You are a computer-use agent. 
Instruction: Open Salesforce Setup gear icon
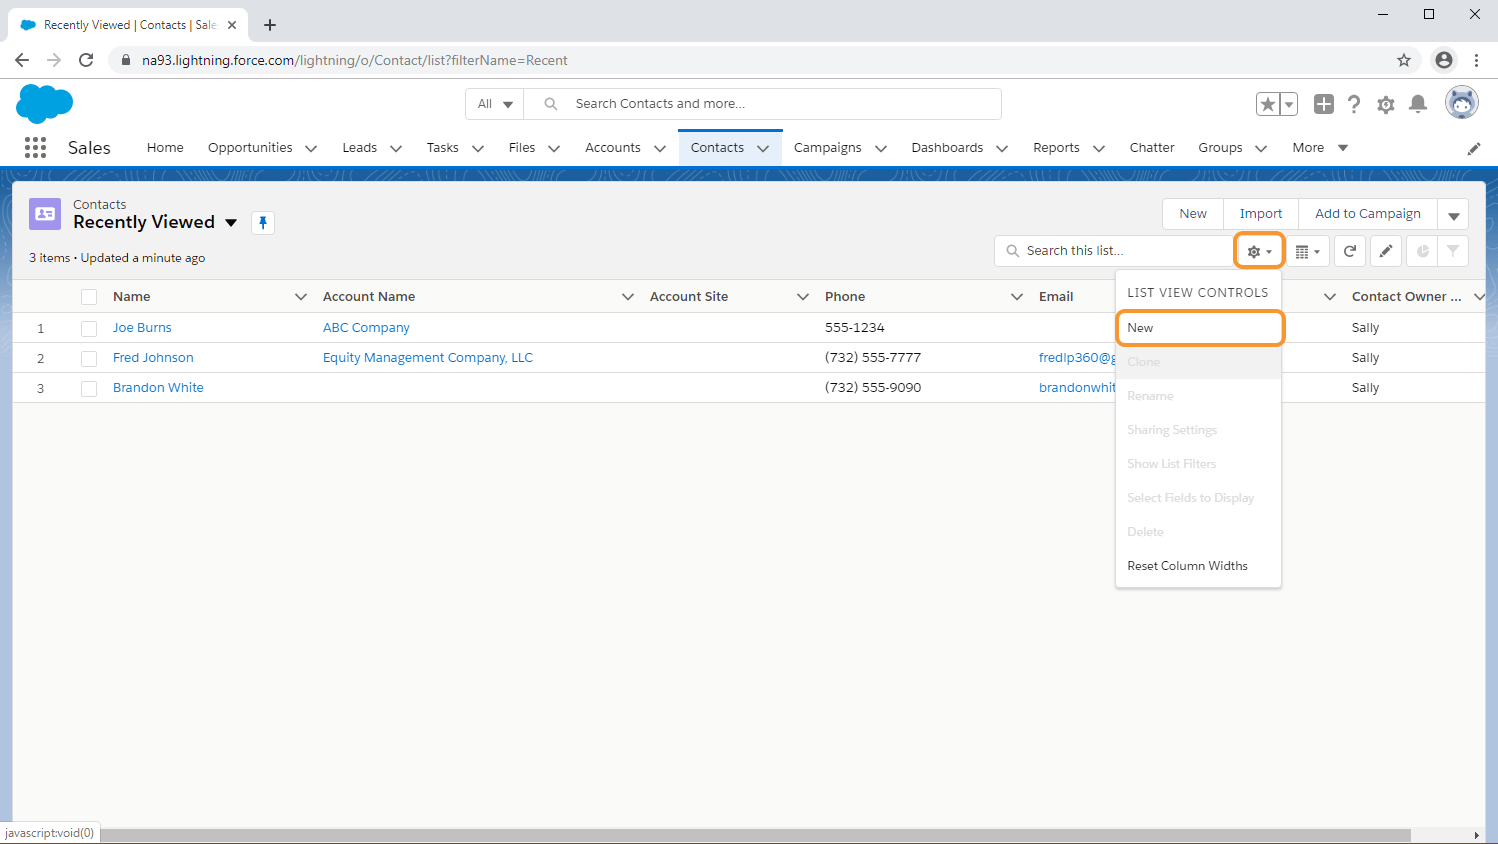(x=1385, y=104)
